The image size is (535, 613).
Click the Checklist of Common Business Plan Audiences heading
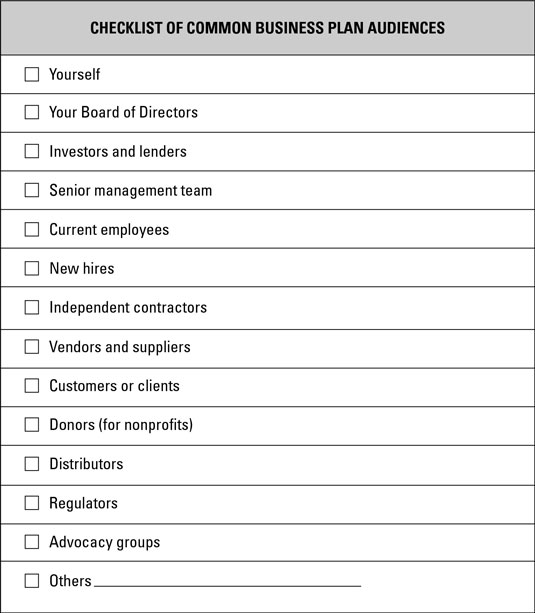click(x=268, y=28)
